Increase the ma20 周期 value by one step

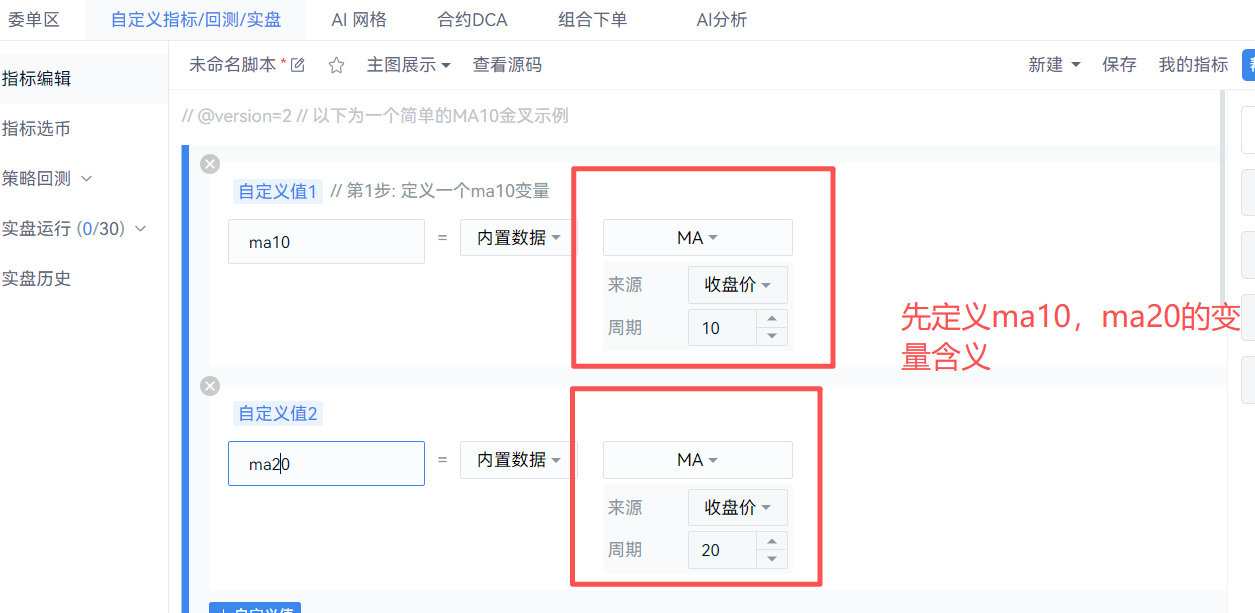tap(771, 542)
